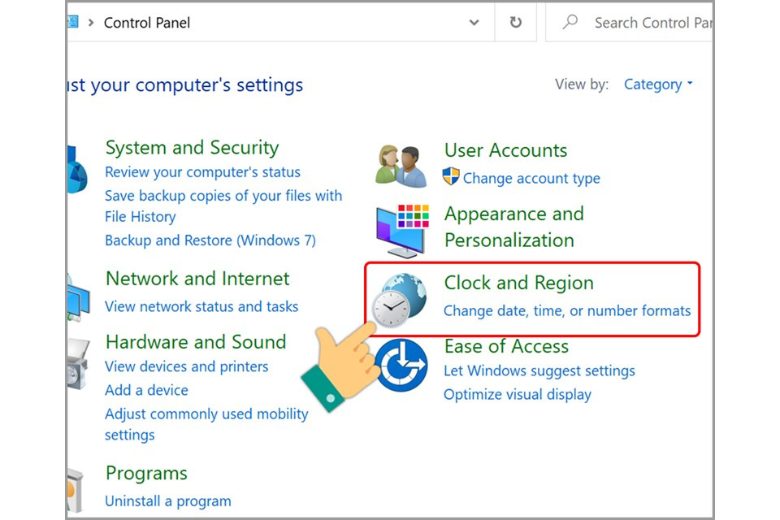Click the Add a device link
This screenshot has width=780, height=520.
click(146, 390)
